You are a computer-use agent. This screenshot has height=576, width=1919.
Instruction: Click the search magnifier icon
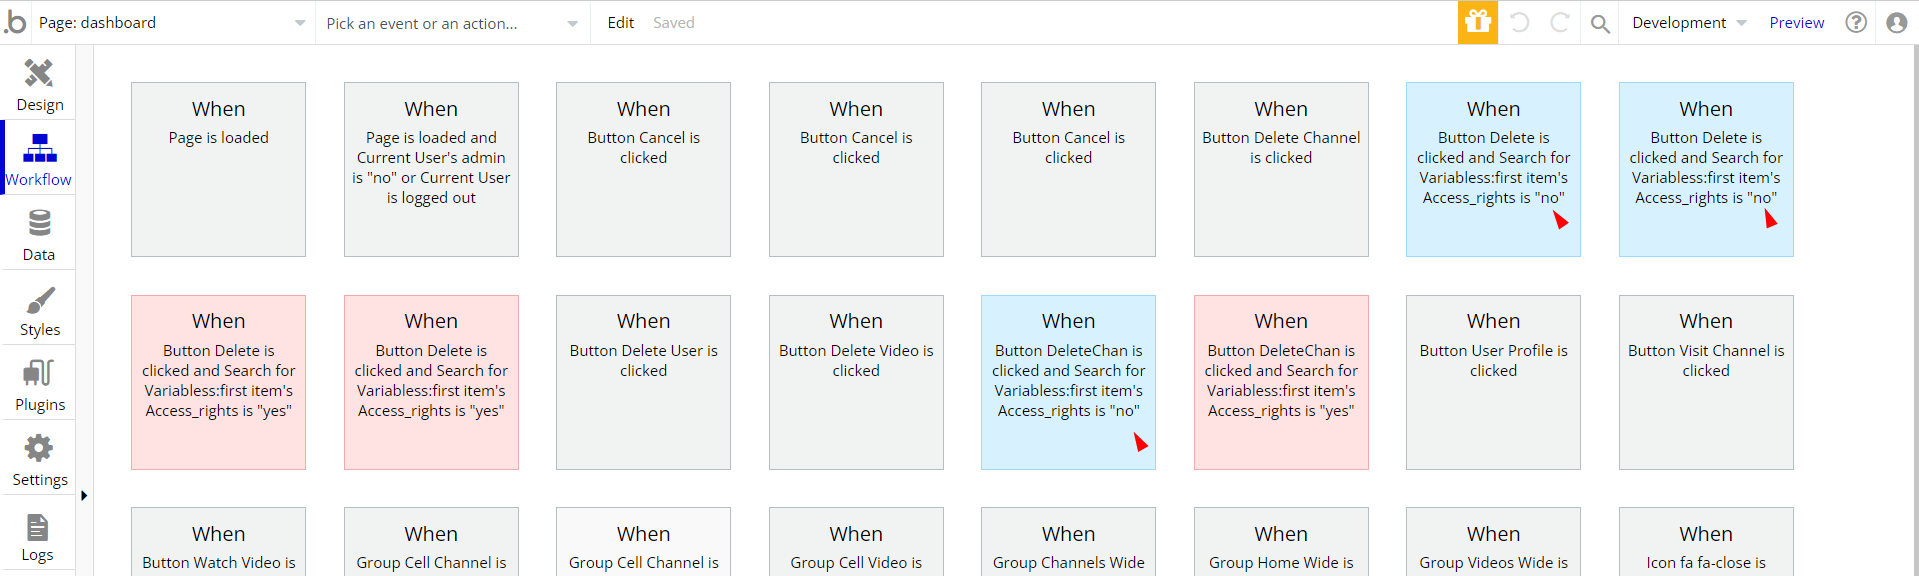[1600, 23]
